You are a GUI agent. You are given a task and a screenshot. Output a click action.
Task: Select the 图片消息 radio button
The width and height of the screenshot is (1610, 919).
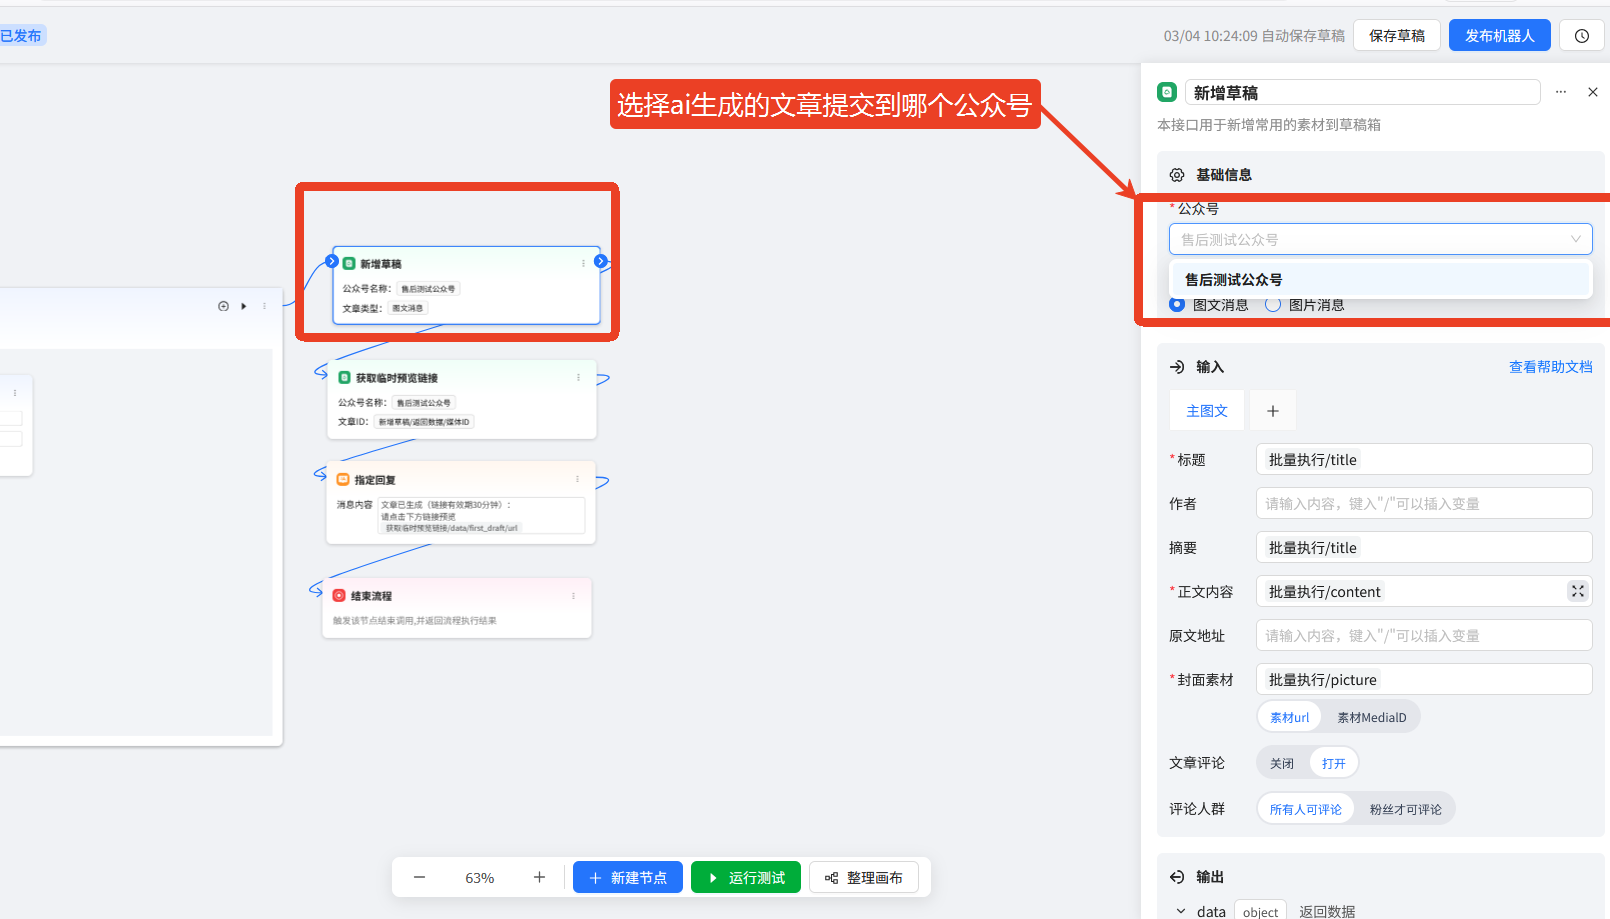click(x=1273, y=304)
